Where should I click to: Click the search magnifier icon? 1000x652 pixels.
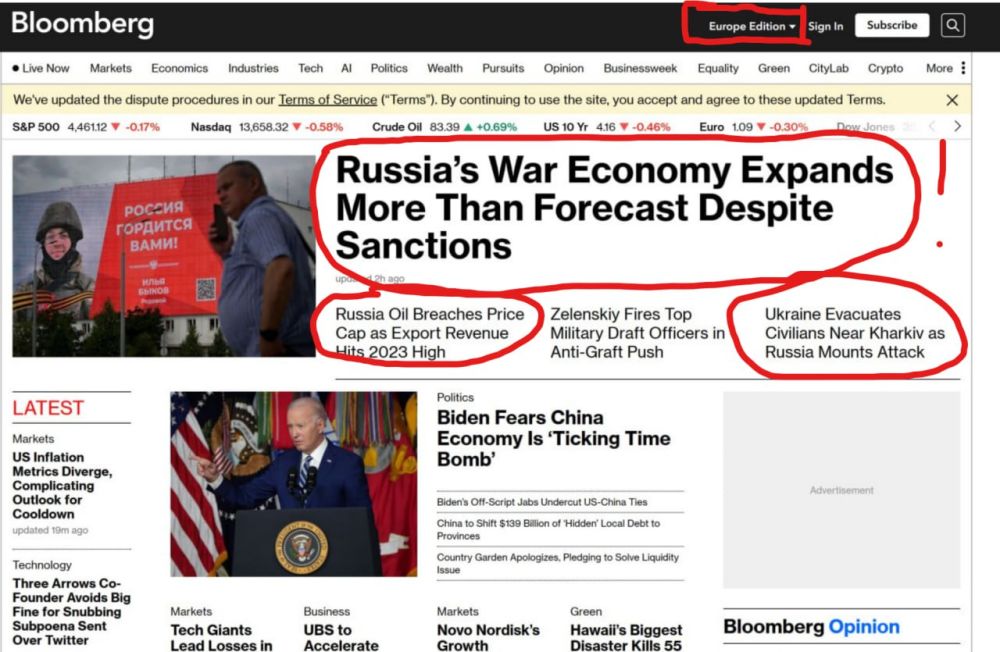point(953,26)
